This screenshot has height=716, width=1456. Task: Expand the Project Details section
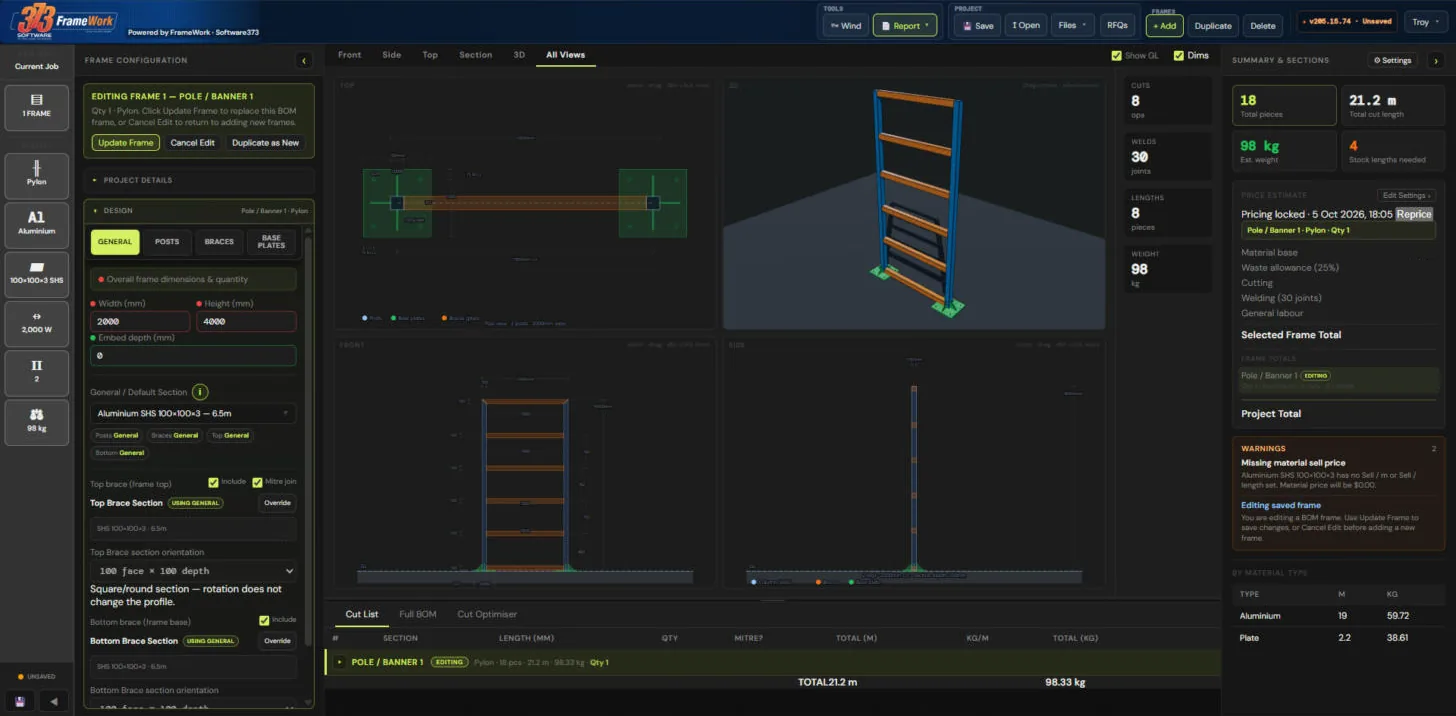click(199, 180)
